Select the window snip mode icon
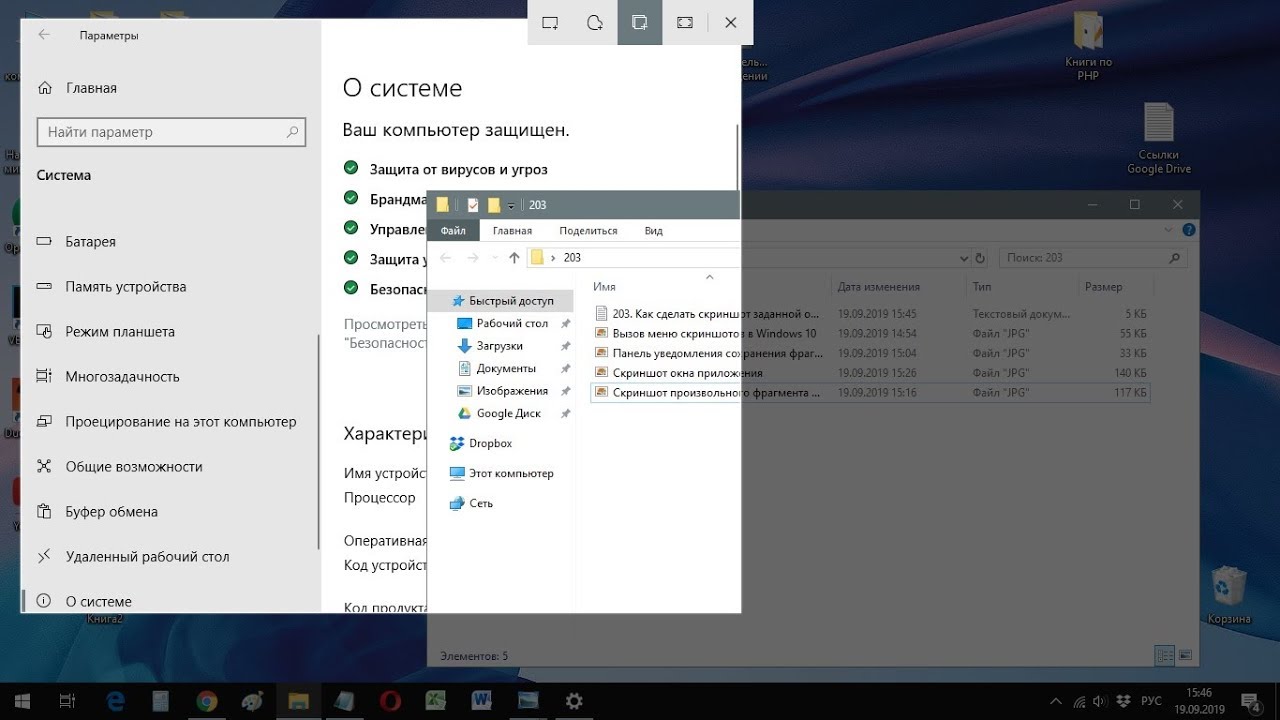The image size is (1280, 720). [x=640, y=23]
